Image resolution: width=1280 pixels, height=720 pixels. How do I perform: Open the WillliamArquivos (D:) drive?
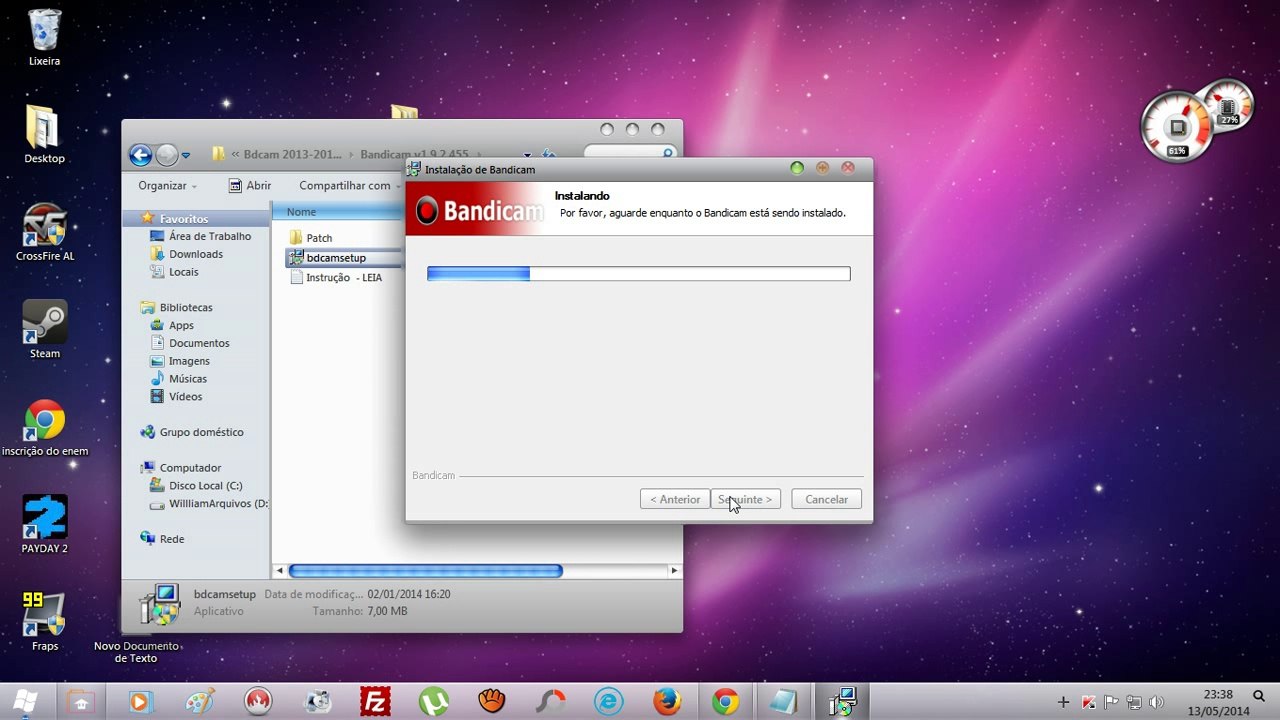[218, 504]
